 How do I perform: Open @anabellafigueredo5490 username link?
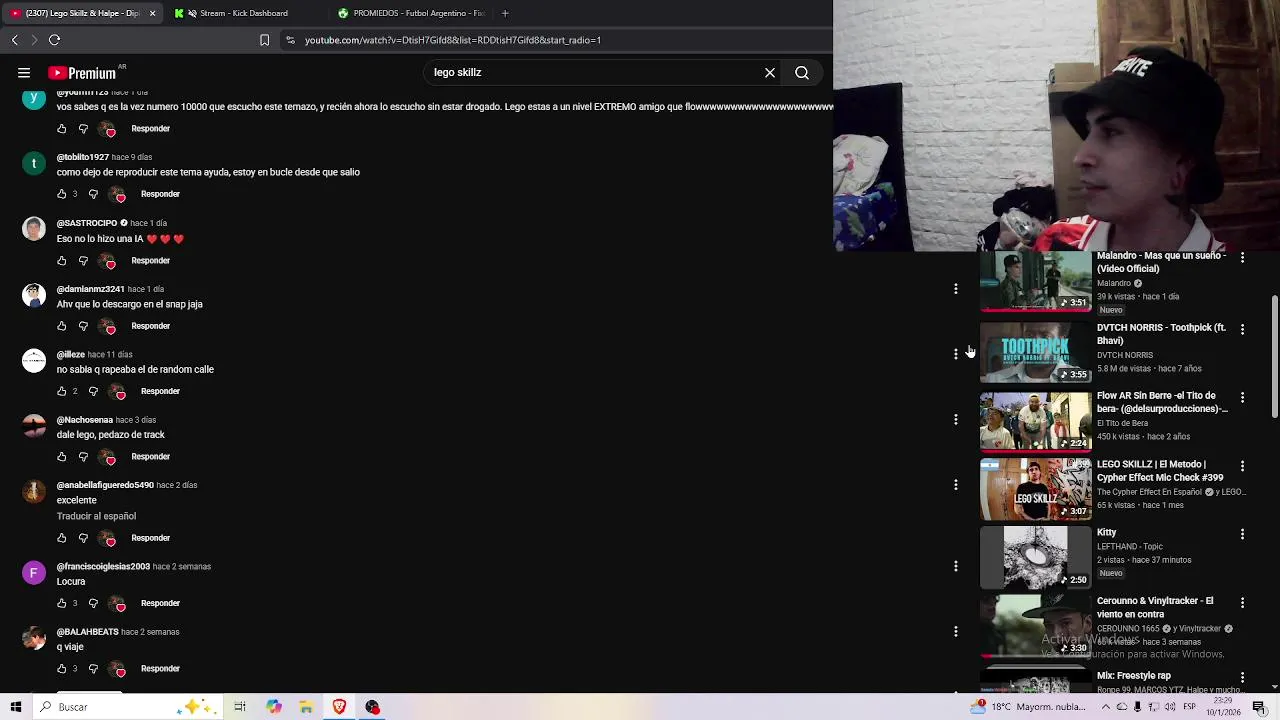(x=105, y=485)
